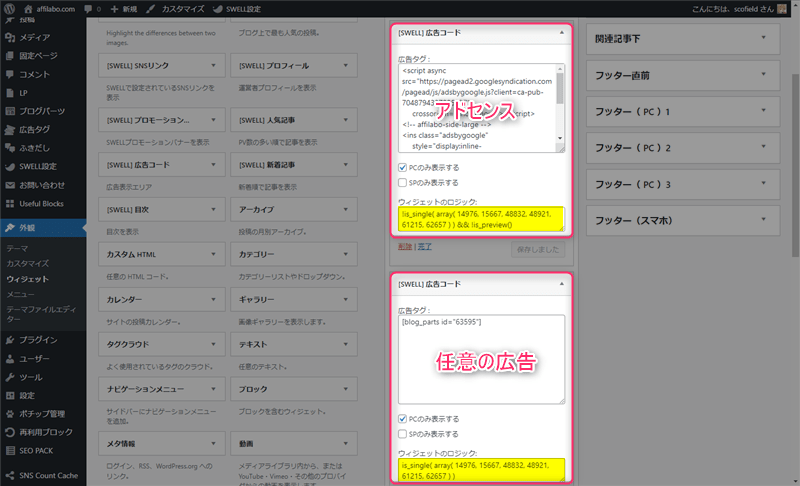This screenshot has height=486, width=800.
Task: Click the blog_parts 広告タグ text area
Action: [481, 360]
